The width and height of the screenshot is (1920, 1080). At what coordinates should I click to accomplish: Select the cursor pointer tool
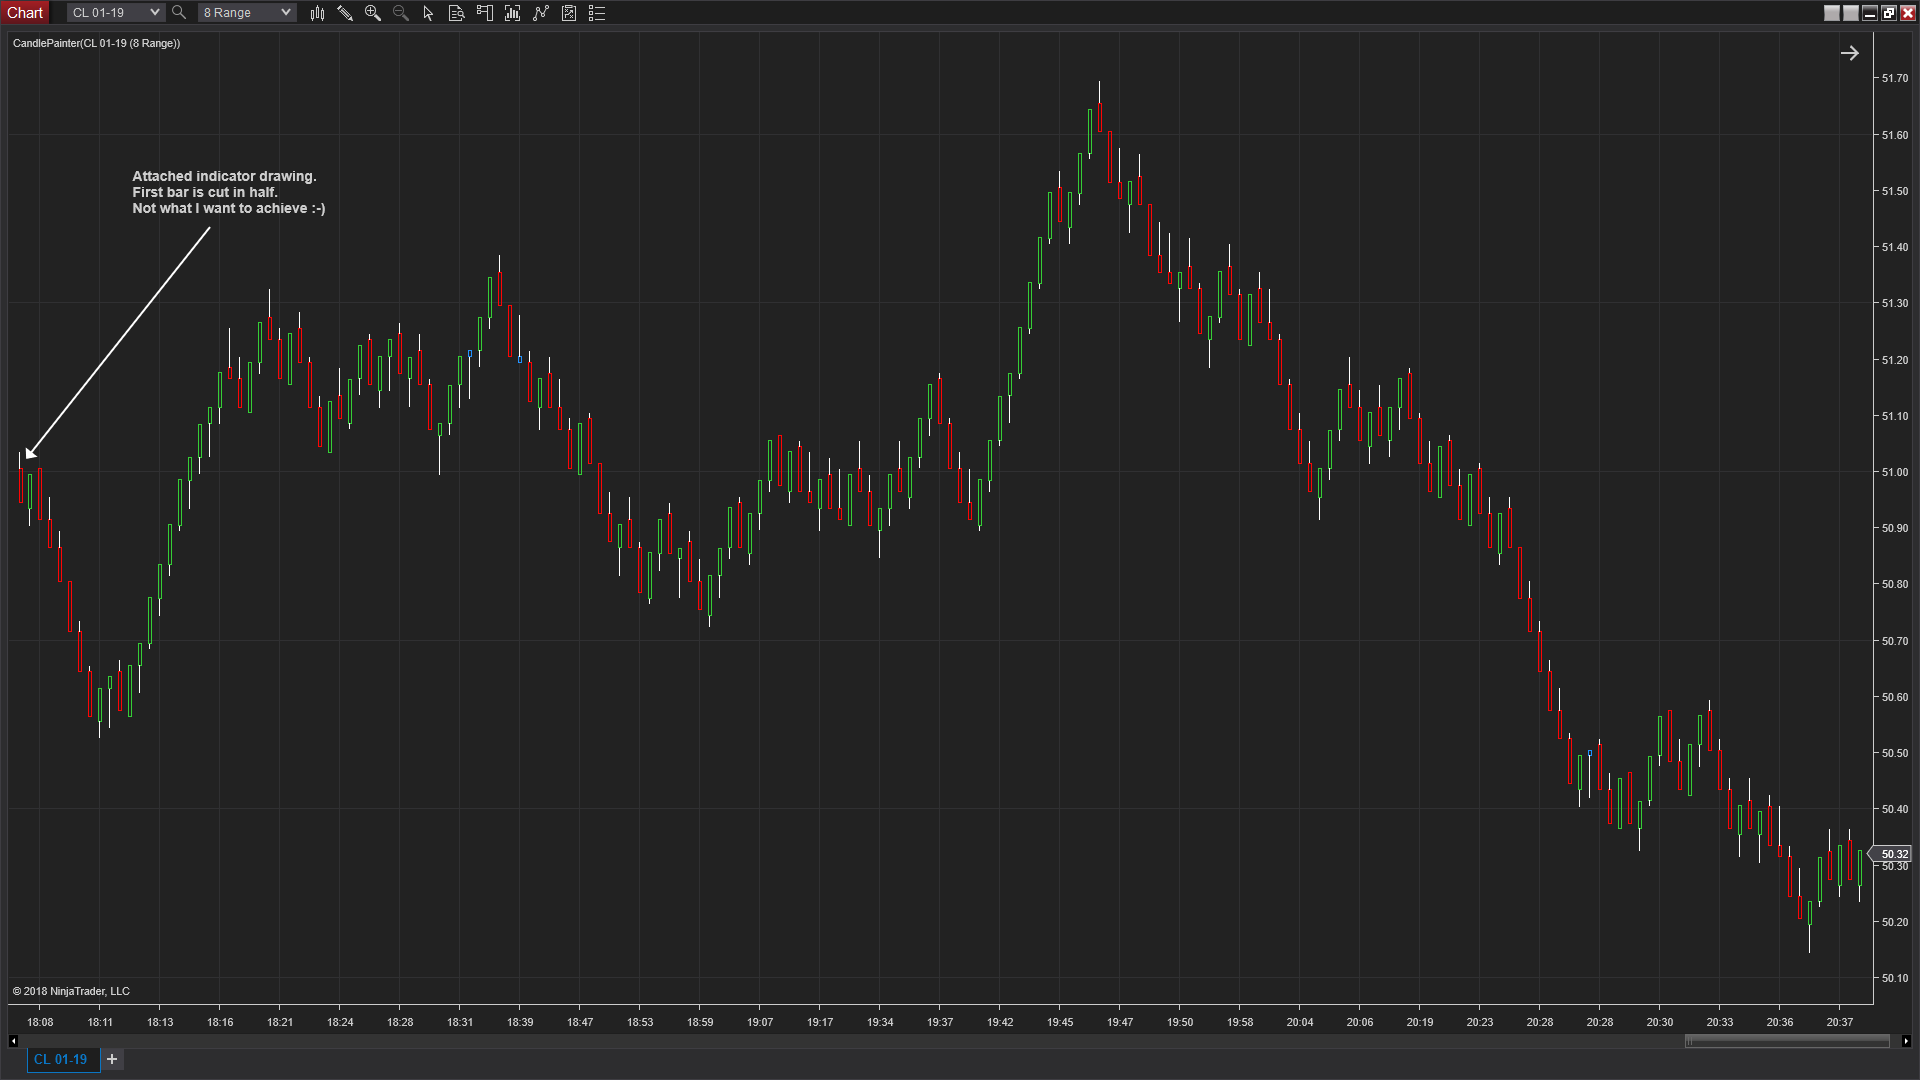tap(428, 13)
